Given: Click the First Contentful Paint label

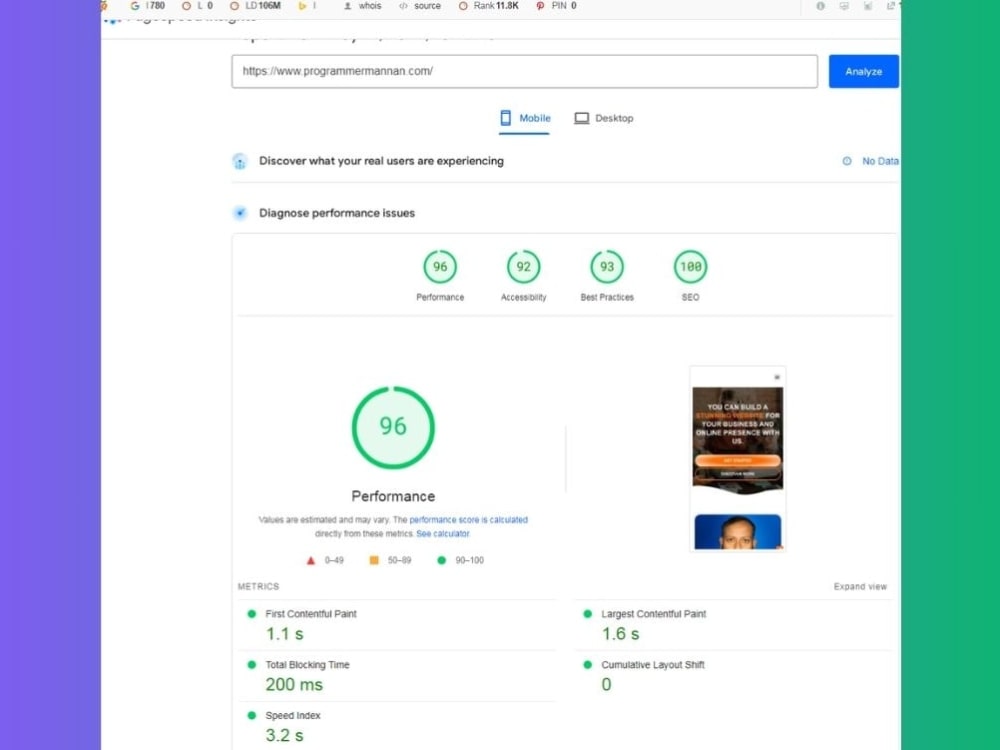Looking at the screenshot, I should point(311,614).
